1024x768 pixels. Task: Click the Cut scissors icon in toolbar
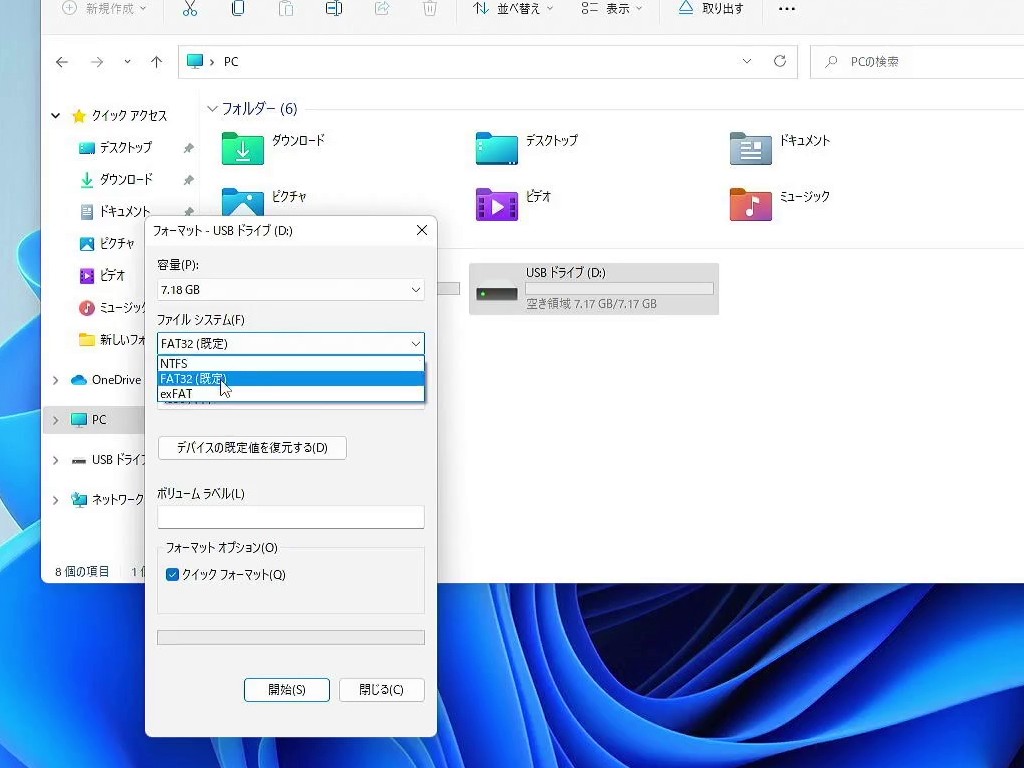[x=190, y=9]
